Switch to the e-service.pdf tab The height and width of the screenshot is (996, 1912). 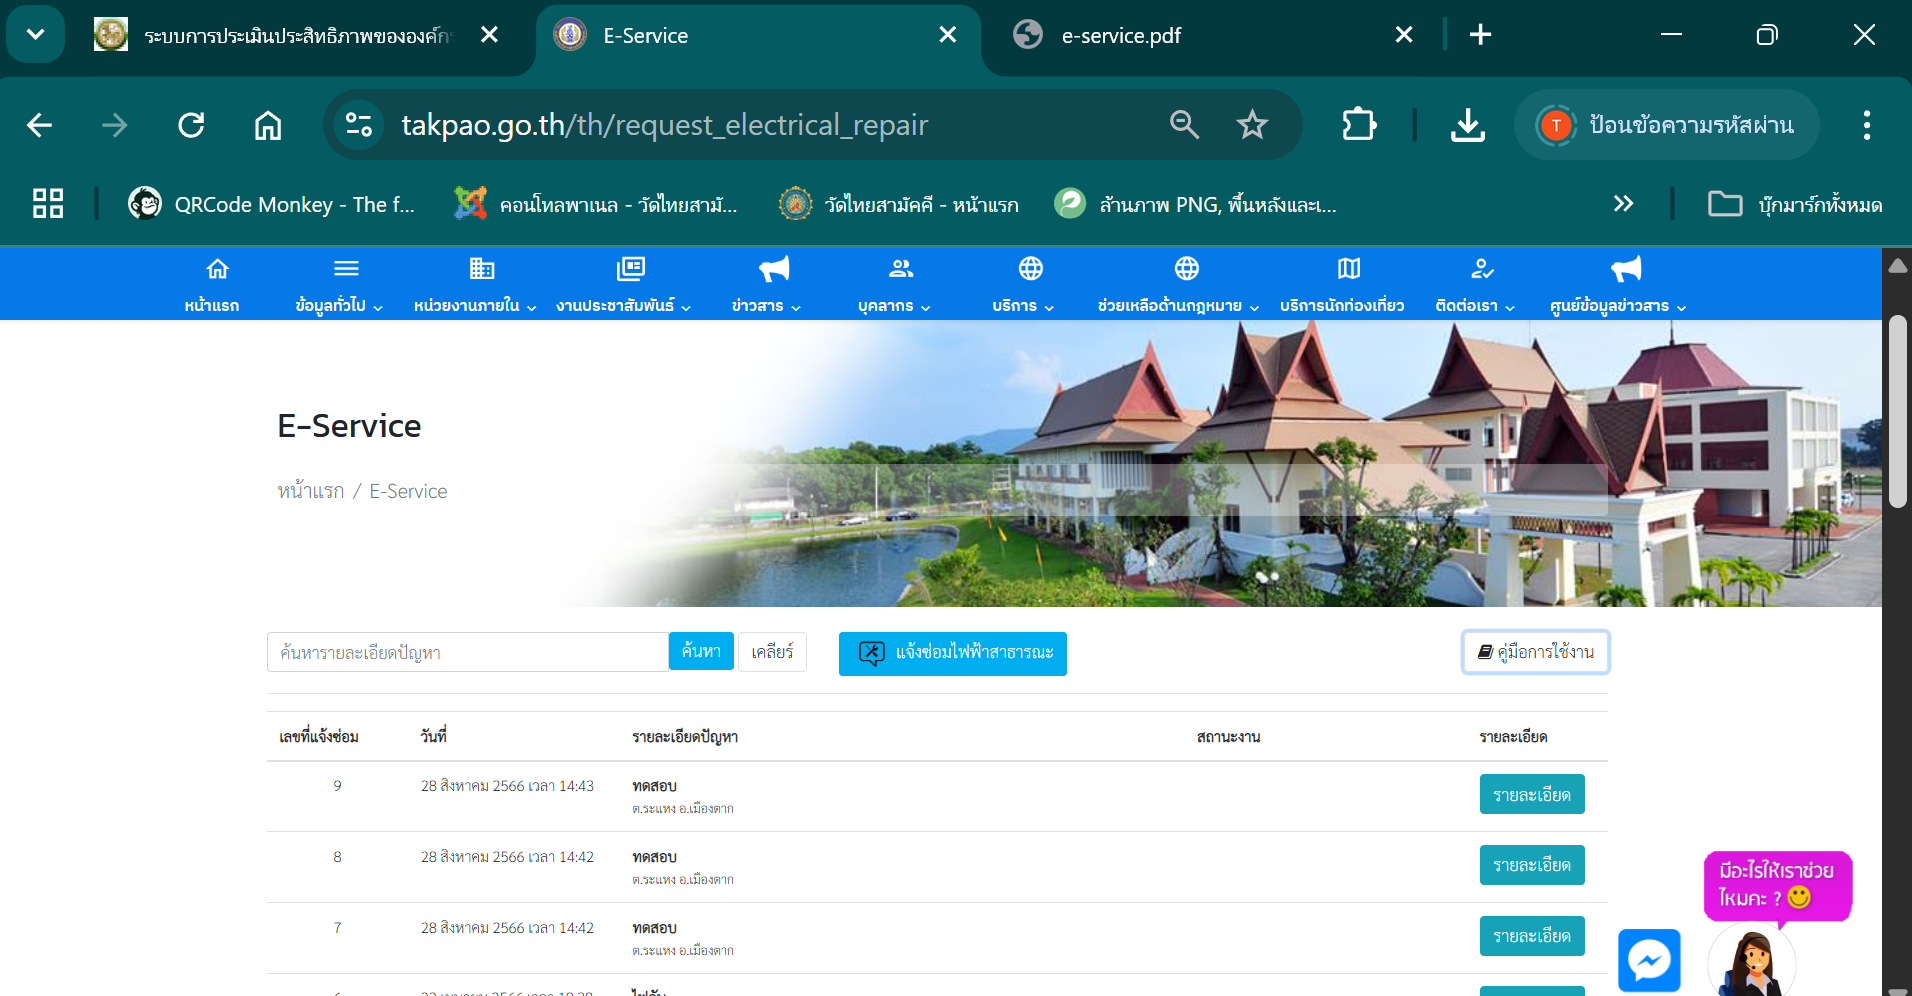(1120, 36)
